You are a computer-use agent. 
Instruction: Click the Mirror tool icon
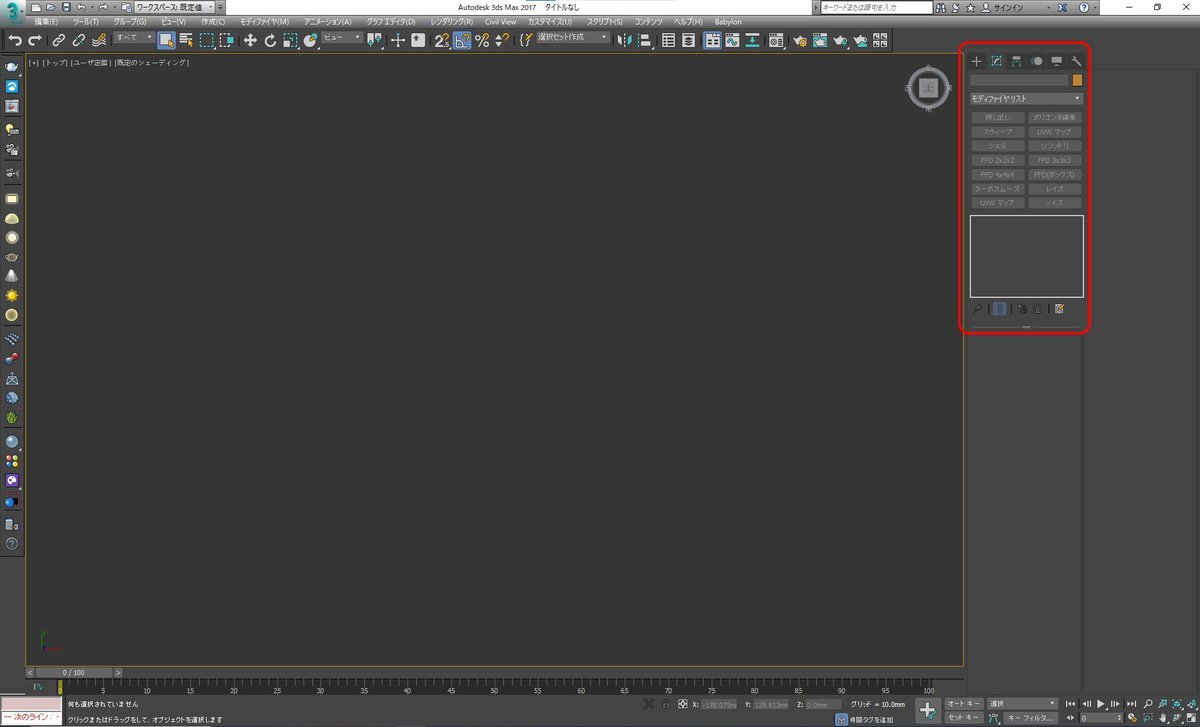click(625, 41)
